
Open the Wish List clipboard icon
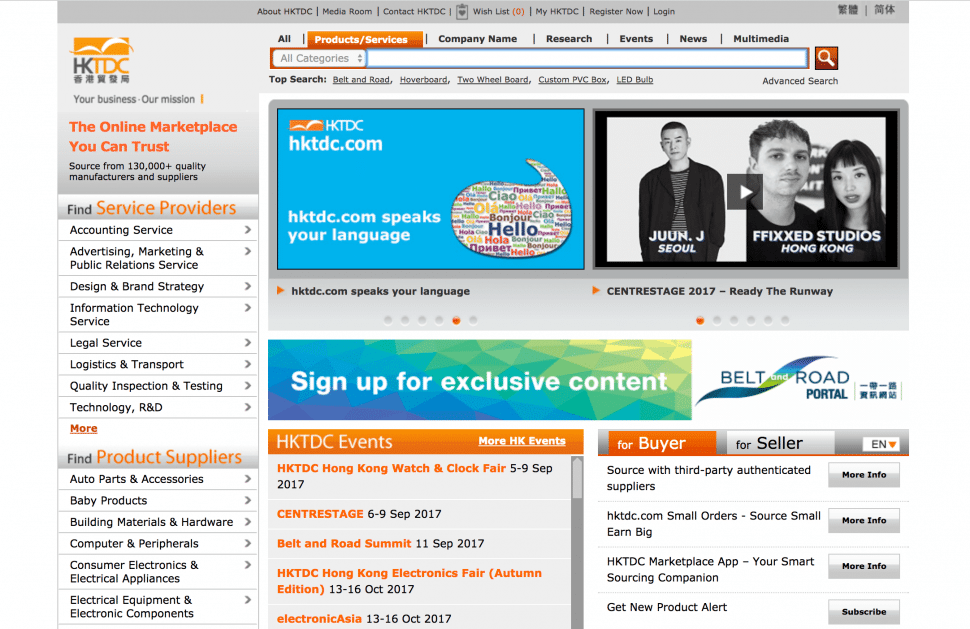462,11
